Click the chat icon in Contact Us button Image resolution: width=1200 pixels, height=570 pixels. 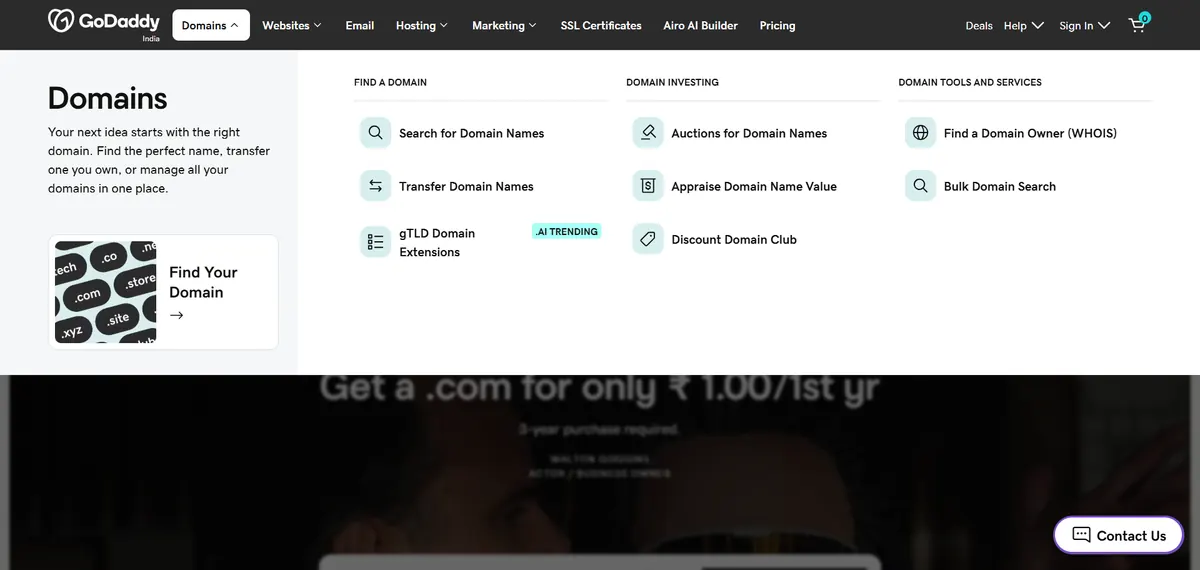1081,535
